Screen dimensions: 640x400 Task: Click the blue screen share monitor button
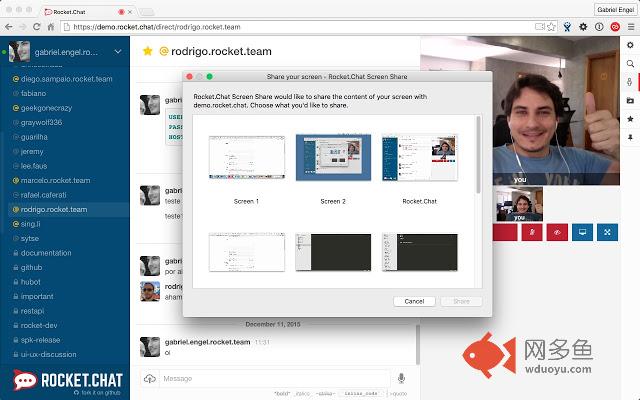point(582,232)
